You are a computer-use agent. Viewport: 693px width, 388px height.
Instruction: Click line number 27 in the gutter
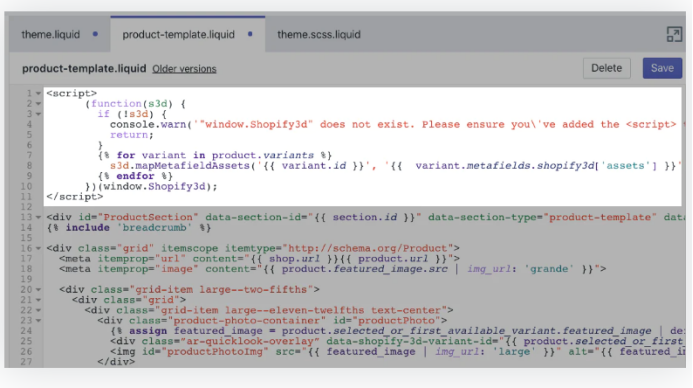[26, 362]
